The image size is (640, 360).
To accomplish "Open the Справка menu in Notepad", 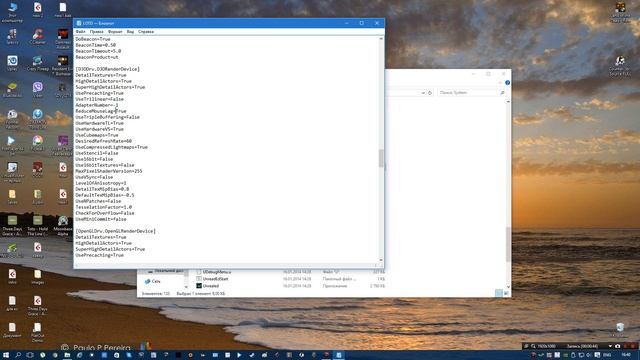I will click(146, 31).
